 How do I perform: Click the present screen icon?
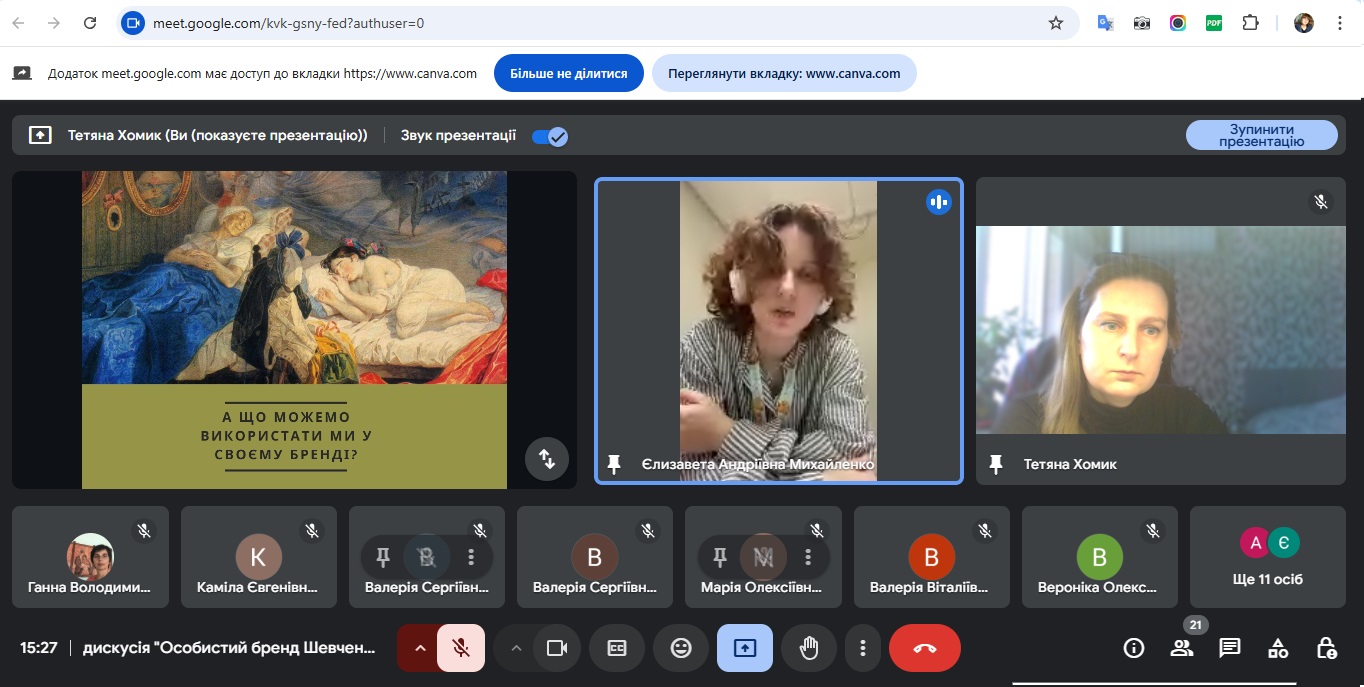point(744,648)
